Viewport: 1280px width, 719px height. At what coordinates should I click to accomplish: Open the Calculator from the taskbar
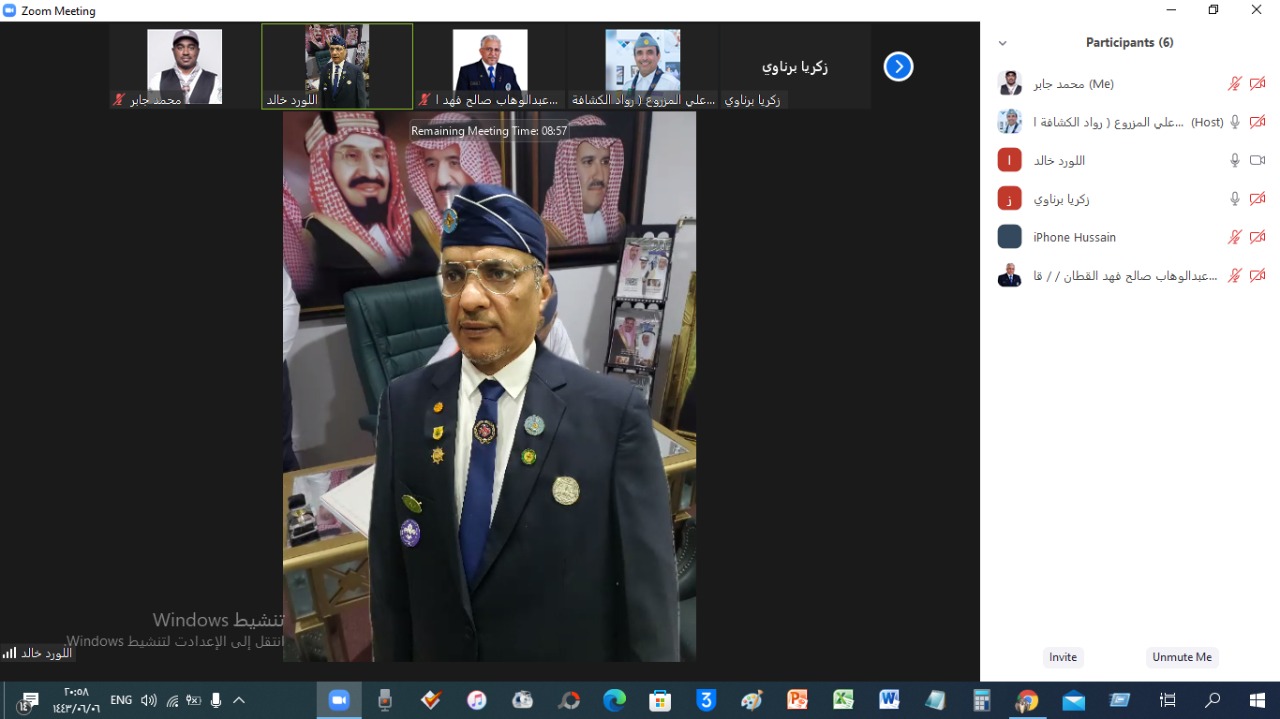[981, 700]
